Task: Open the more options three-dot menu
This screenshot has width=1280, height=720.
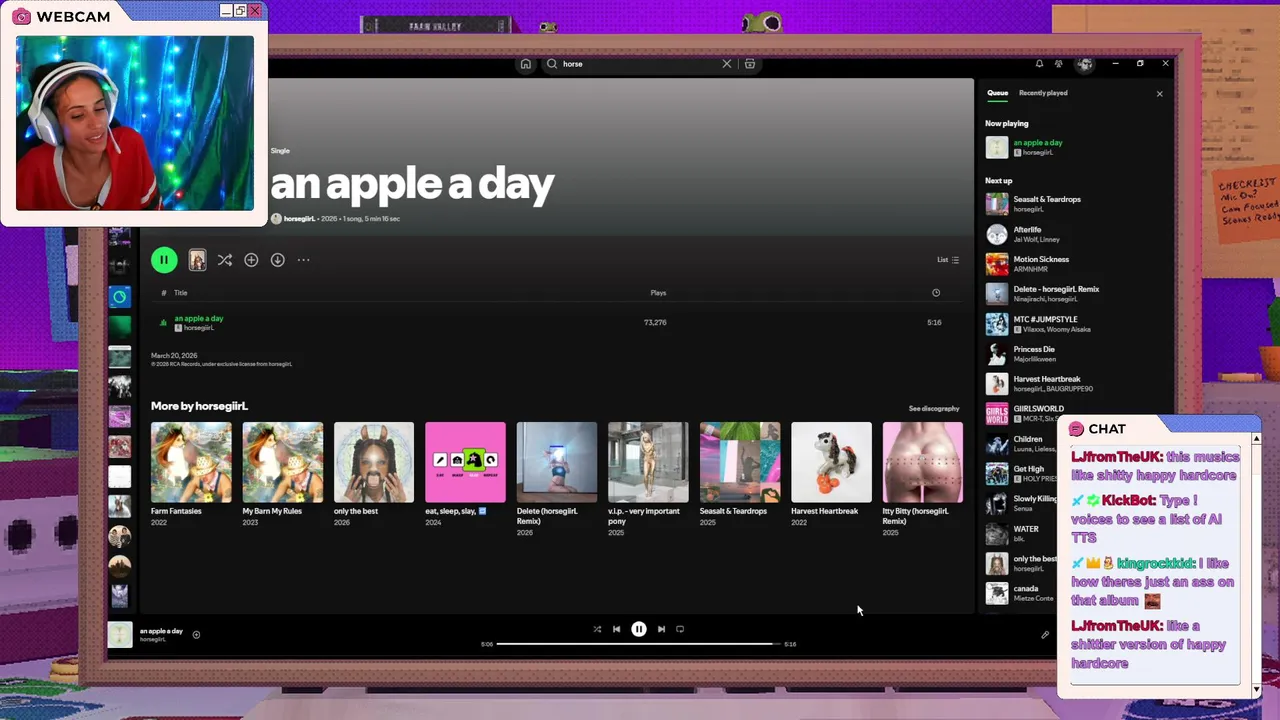Action: coord(303,260)
